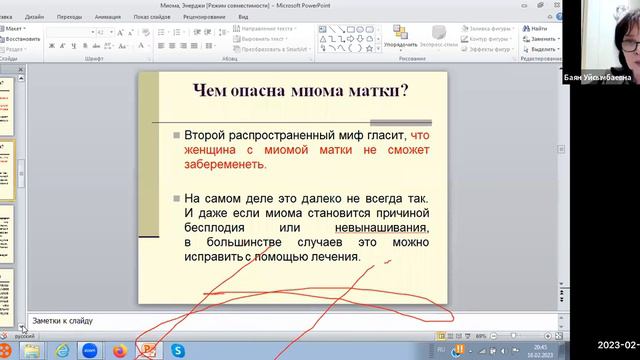This screenshot has width=640, height=360.
Task: Increase font size with larger A icon
Action: coord(120,33)
